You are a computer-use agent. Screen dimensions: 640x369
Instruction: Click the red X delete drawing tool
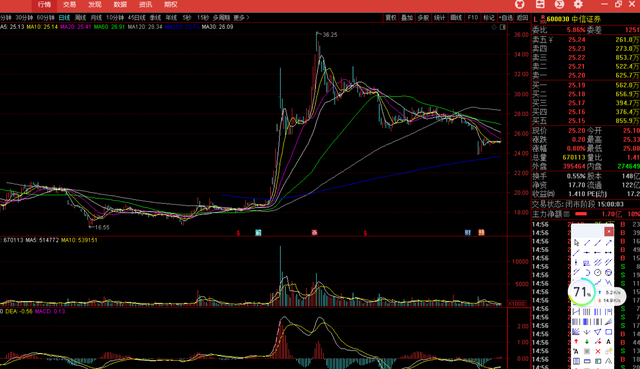(x=598, y=351)
